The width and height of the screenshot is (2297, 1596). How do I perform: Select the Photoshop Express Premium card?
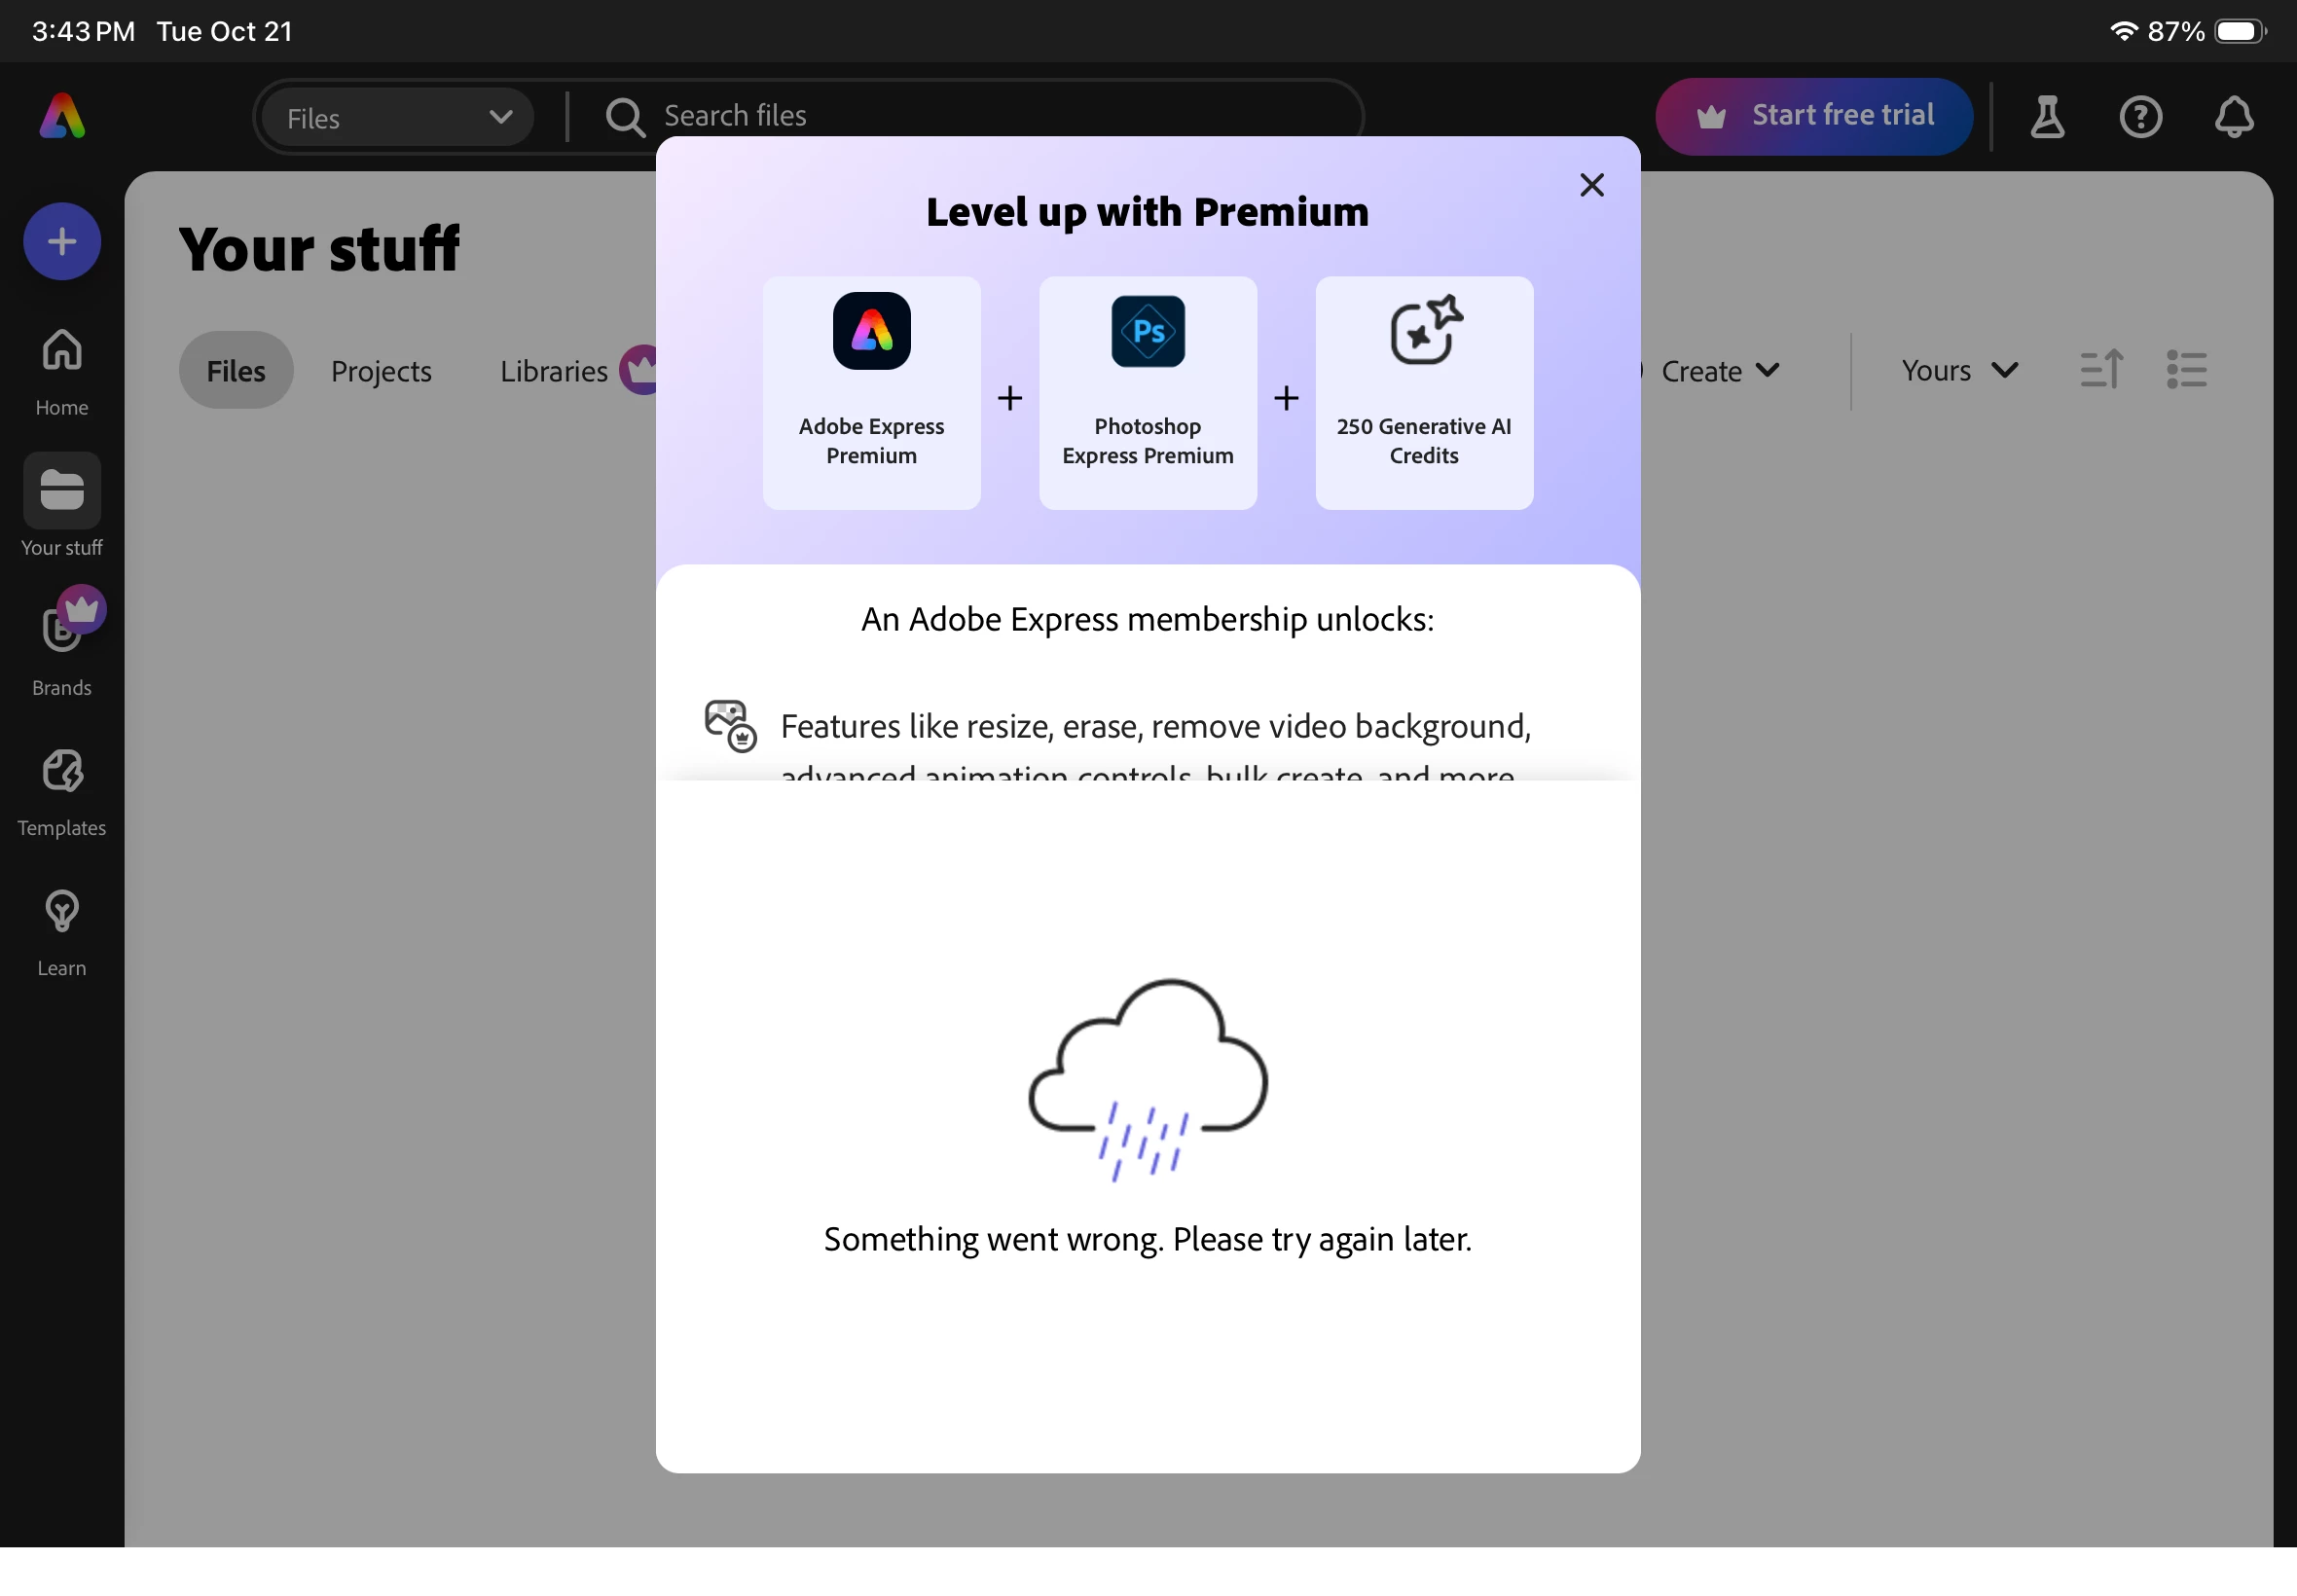point(1147,393)
